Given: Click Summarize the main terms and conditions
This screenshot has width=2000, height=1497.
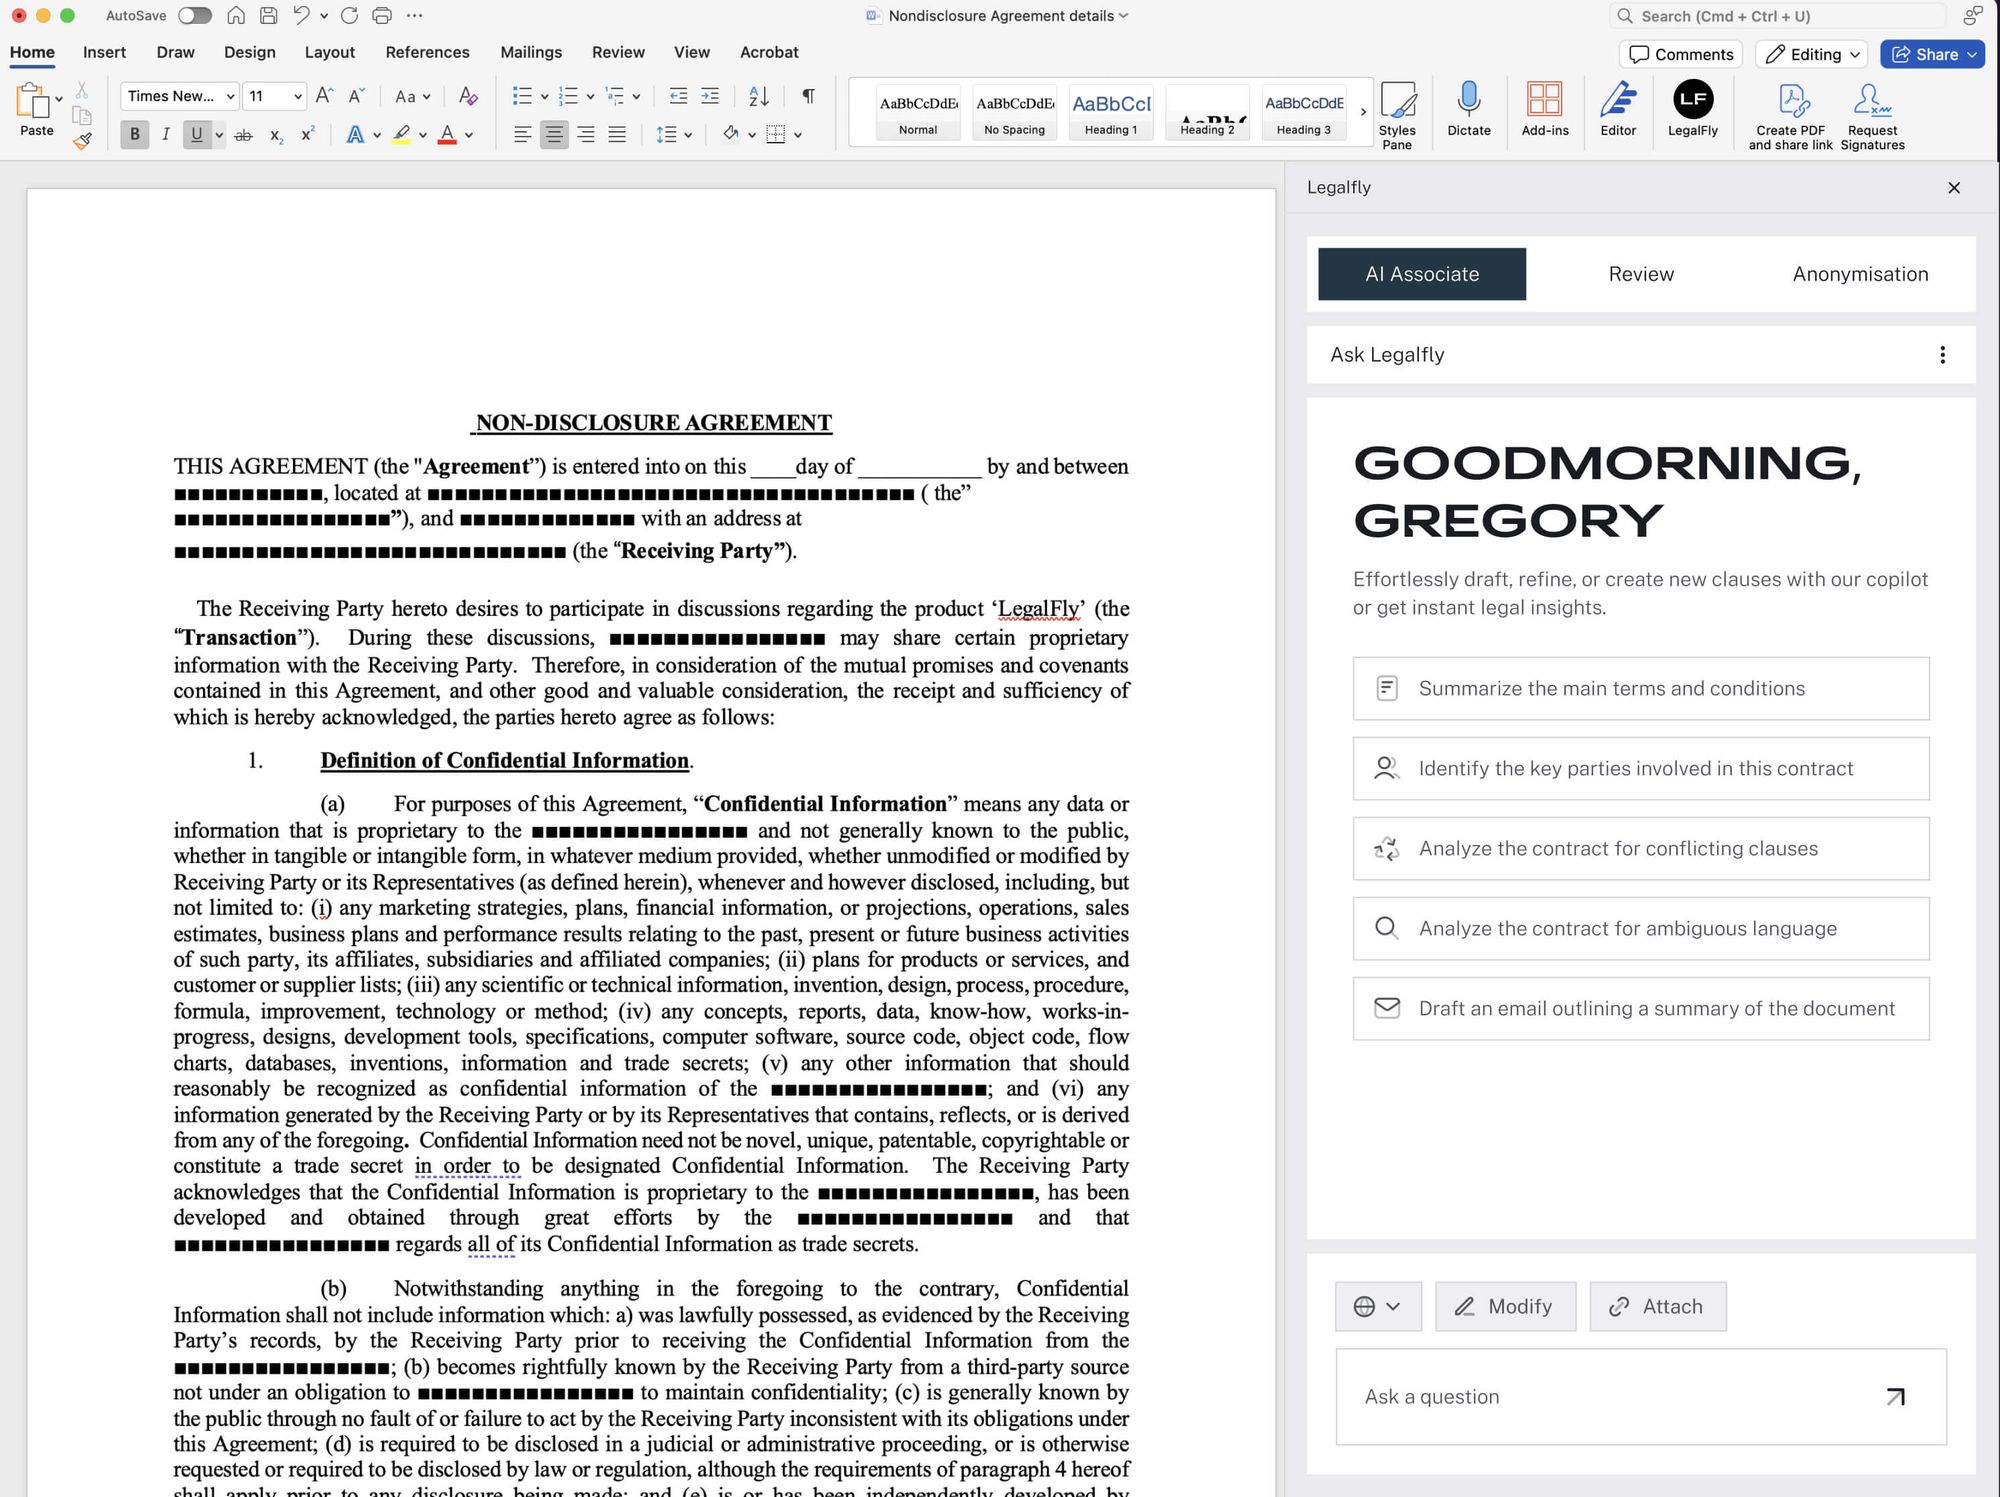Looking at the screenshot, I should 1640,688.
